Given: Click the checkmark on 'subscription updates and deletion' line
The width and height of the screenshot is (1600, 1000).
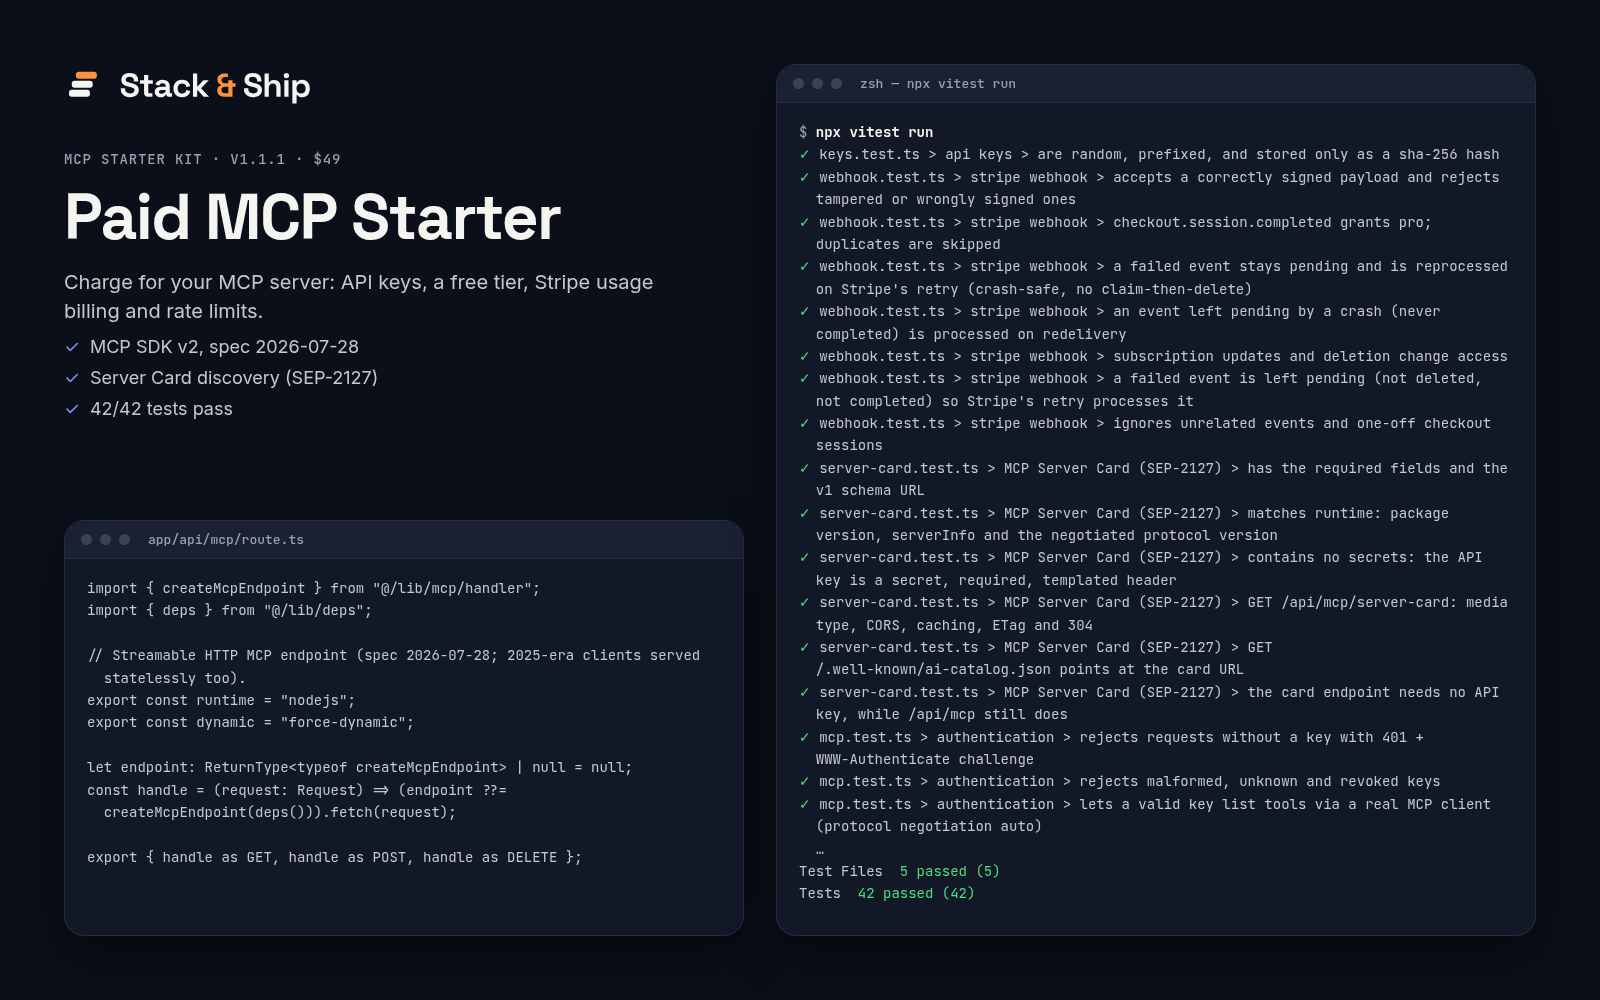Looking at the screenshot, I should pyautogui.click(x=804, y=356).
